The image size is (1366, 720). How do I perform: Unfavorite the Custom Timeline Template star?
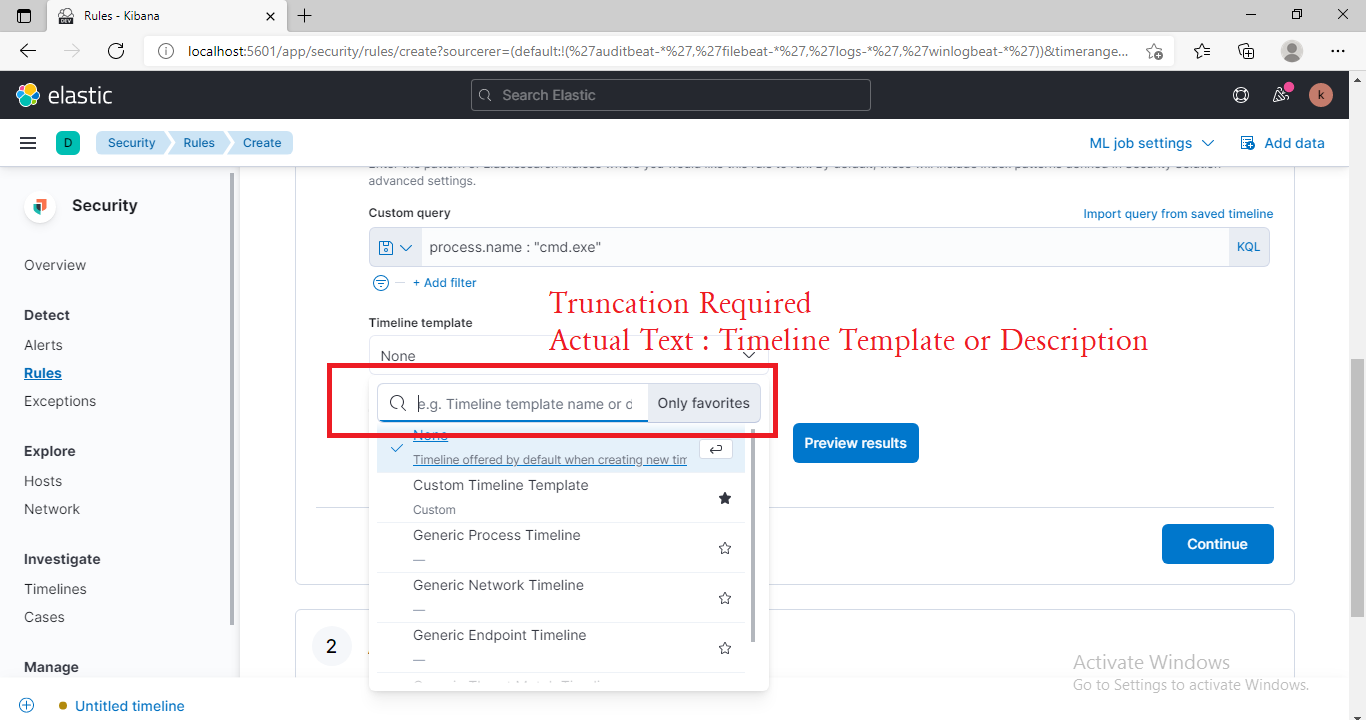point(724,497)
